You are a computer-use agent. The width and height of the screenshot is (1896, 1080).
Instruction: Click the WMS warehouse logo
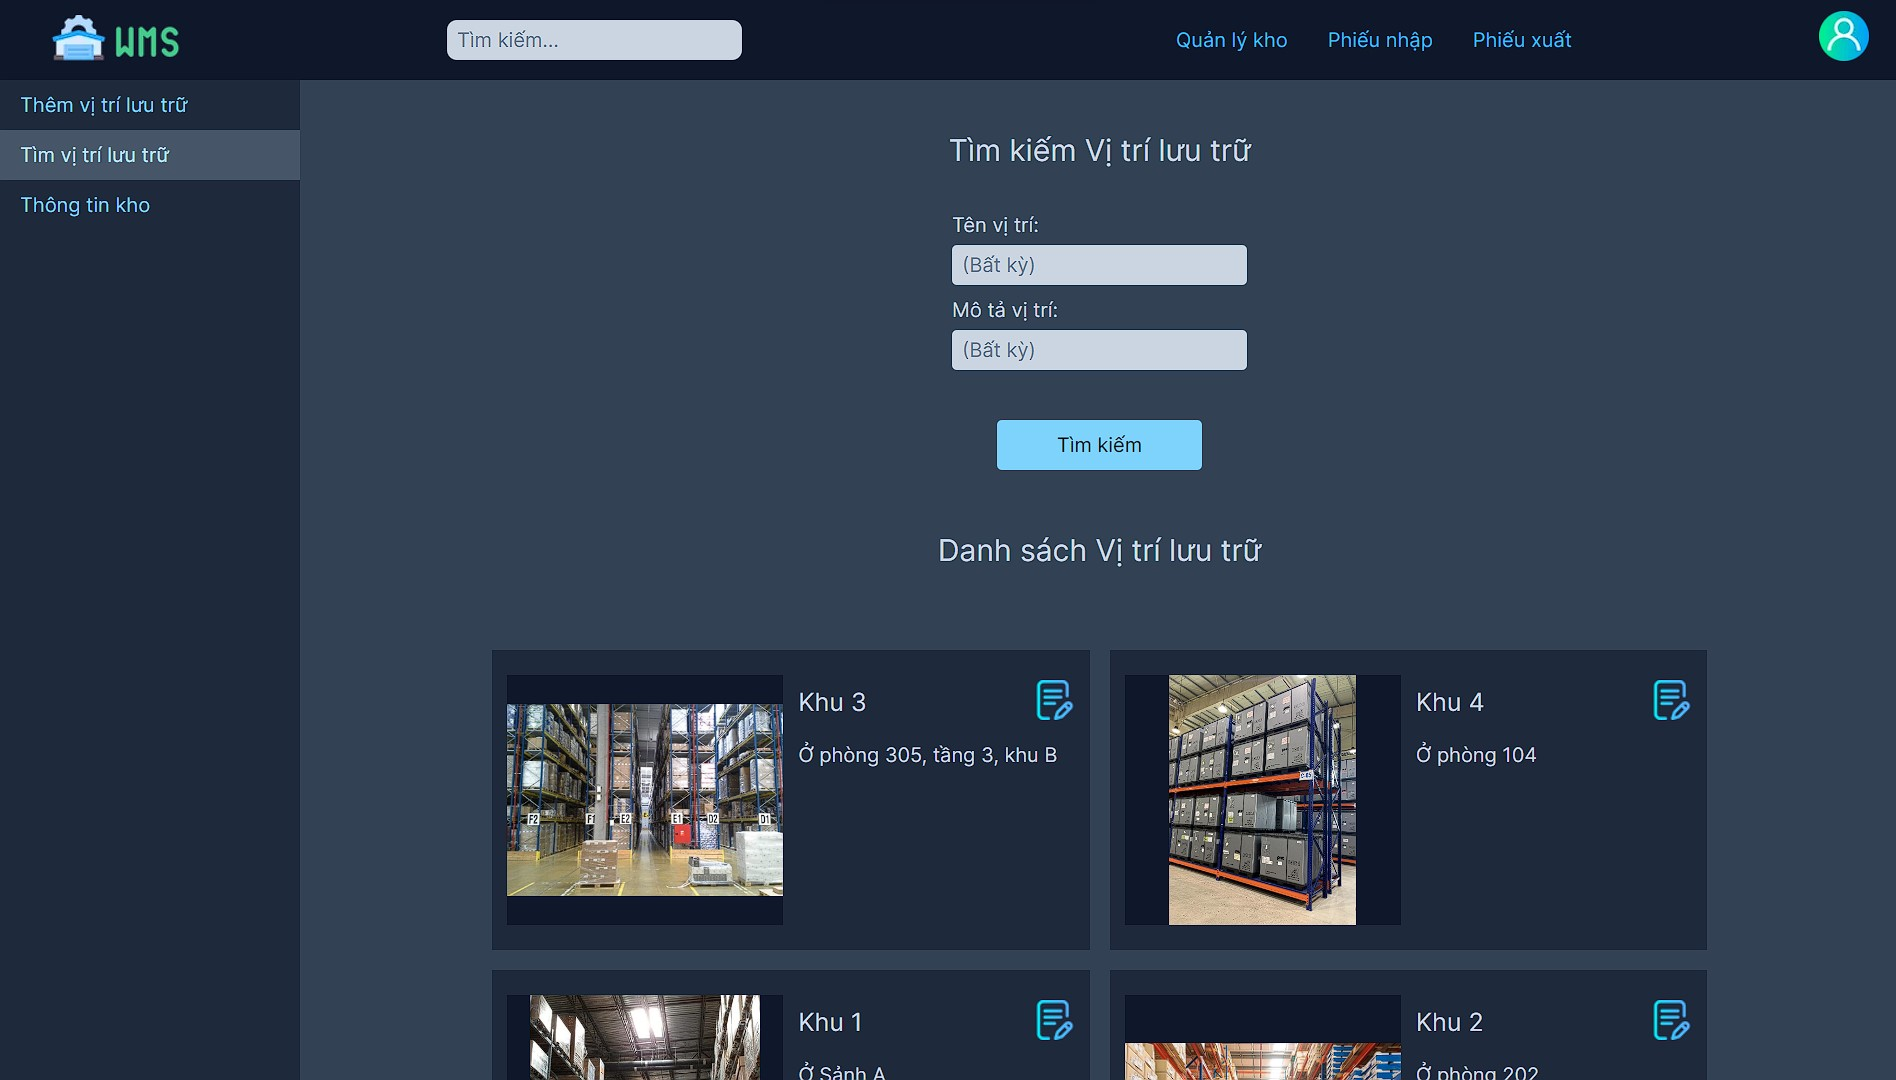(x=116, y=40)
